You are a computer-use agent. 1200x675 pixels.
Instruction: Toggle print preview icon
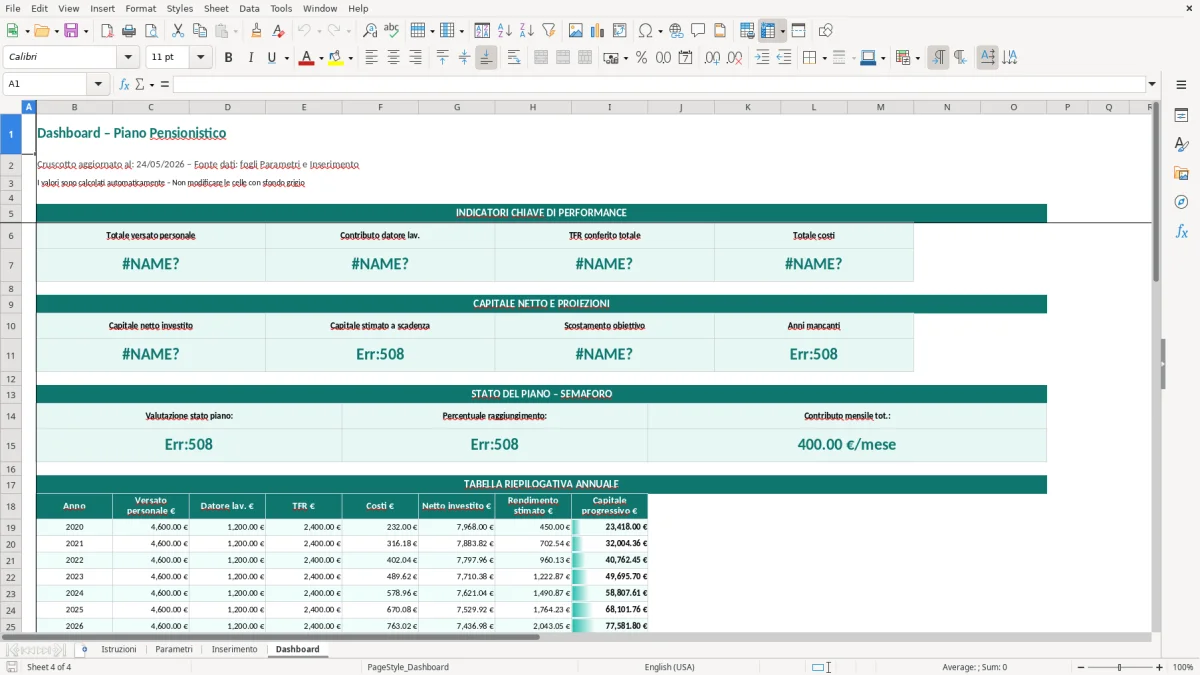click(x=151, y=31)
